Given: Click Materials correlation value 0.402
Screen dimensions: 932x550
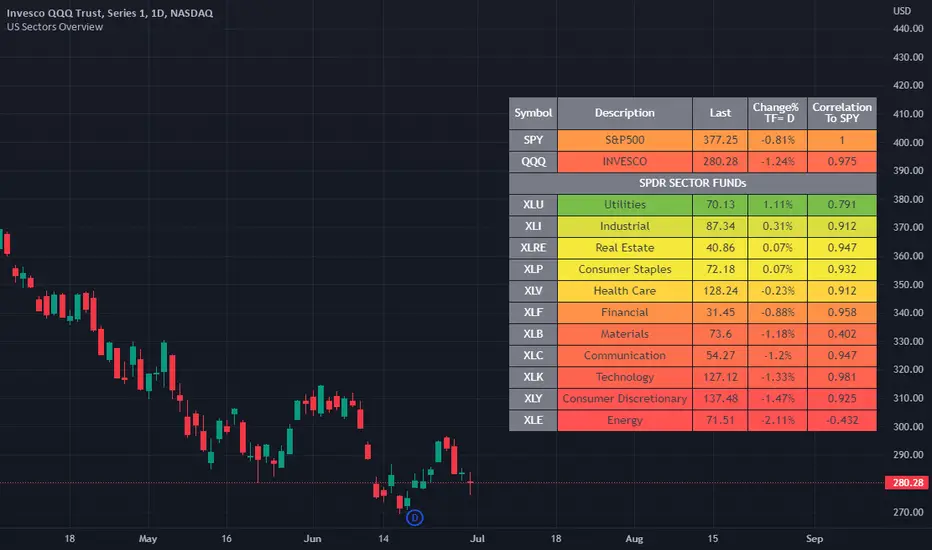Looking at the screenshot, I should (x=842, y=334).
